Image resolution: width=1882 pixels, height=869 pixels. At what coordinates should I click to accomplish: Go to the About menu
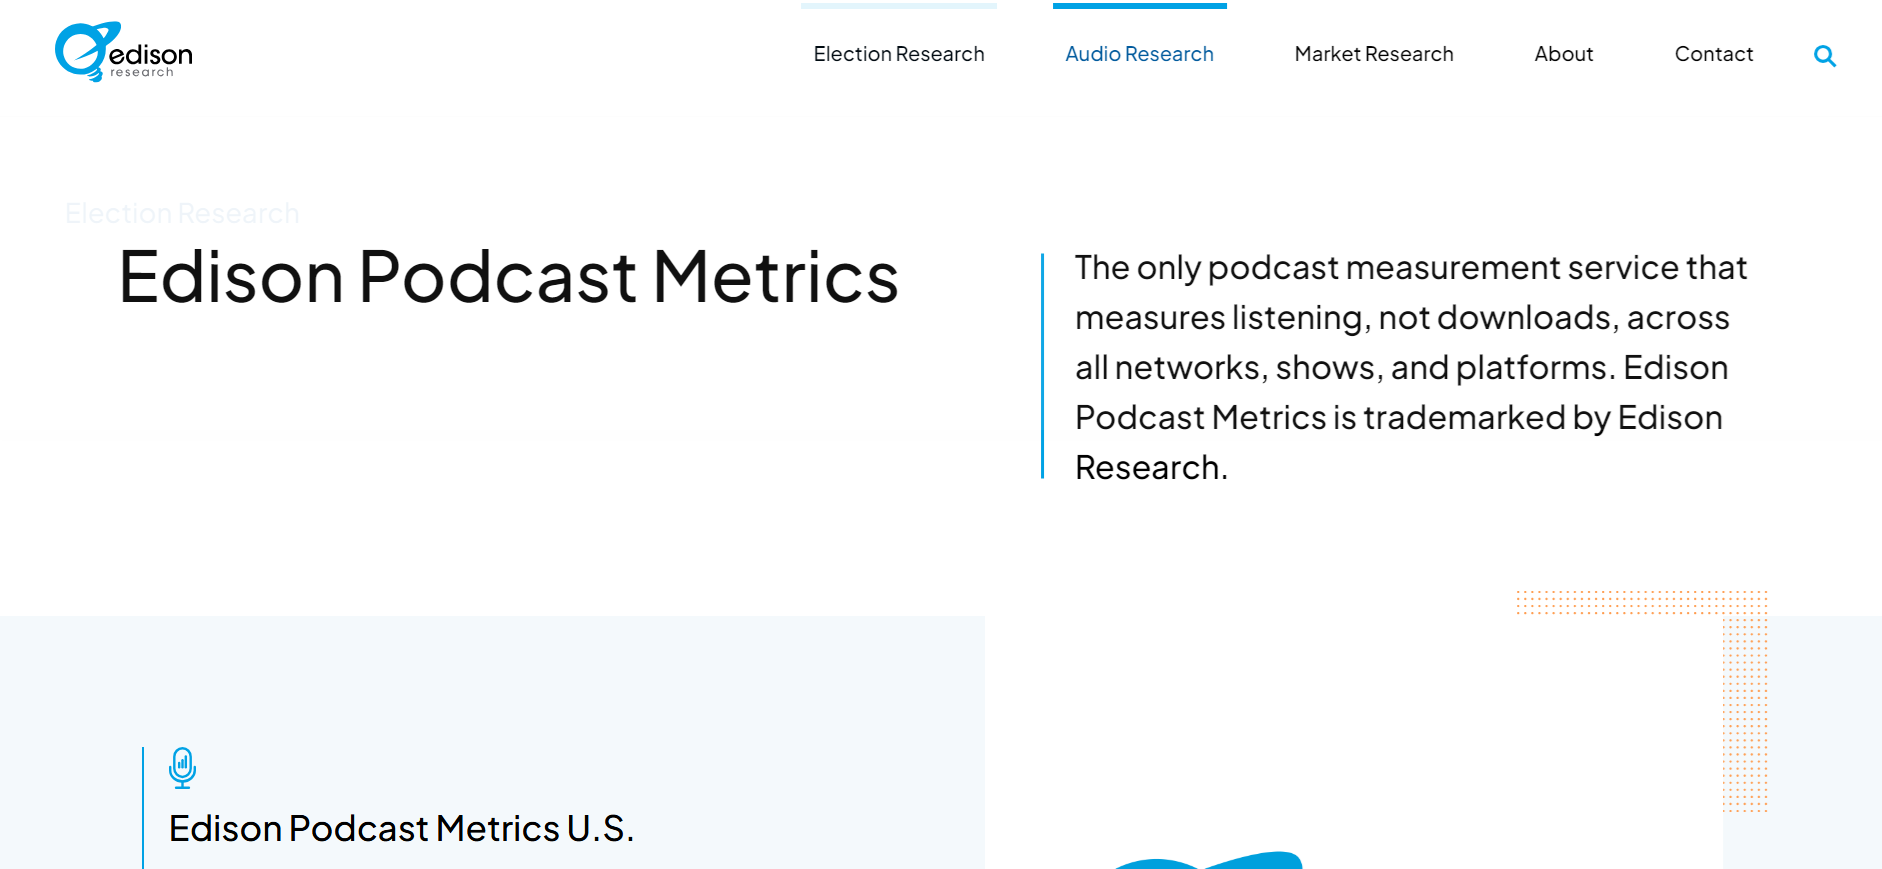(1564, 54)
